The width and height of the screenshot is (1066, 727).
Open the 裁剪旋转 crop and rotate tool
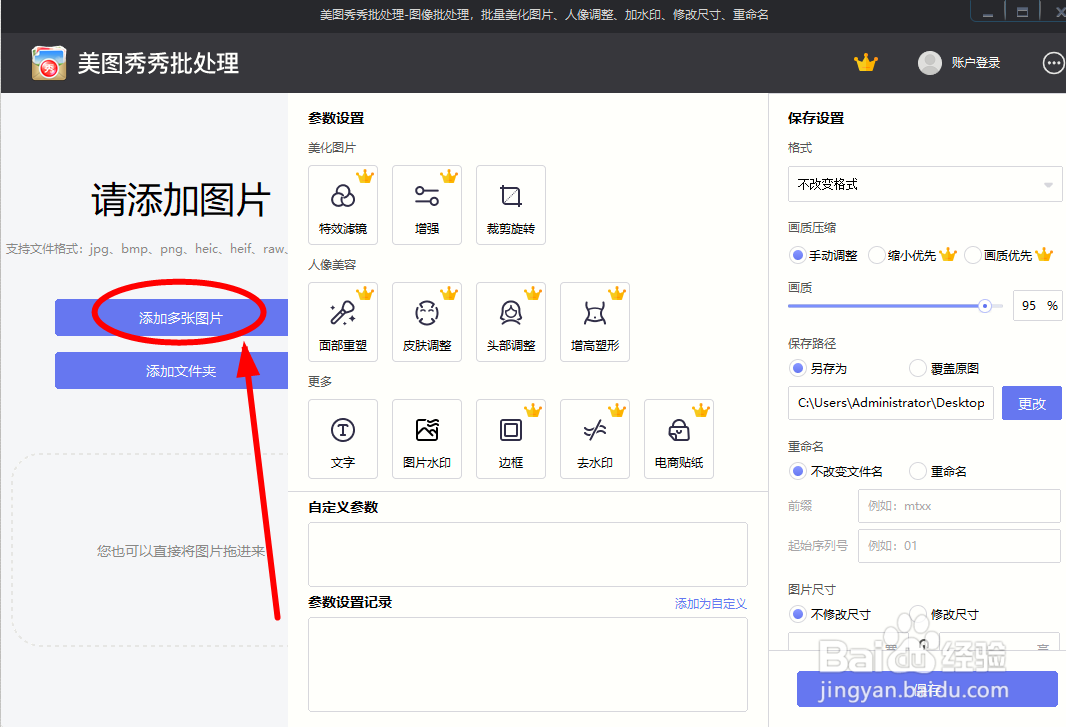511,205
